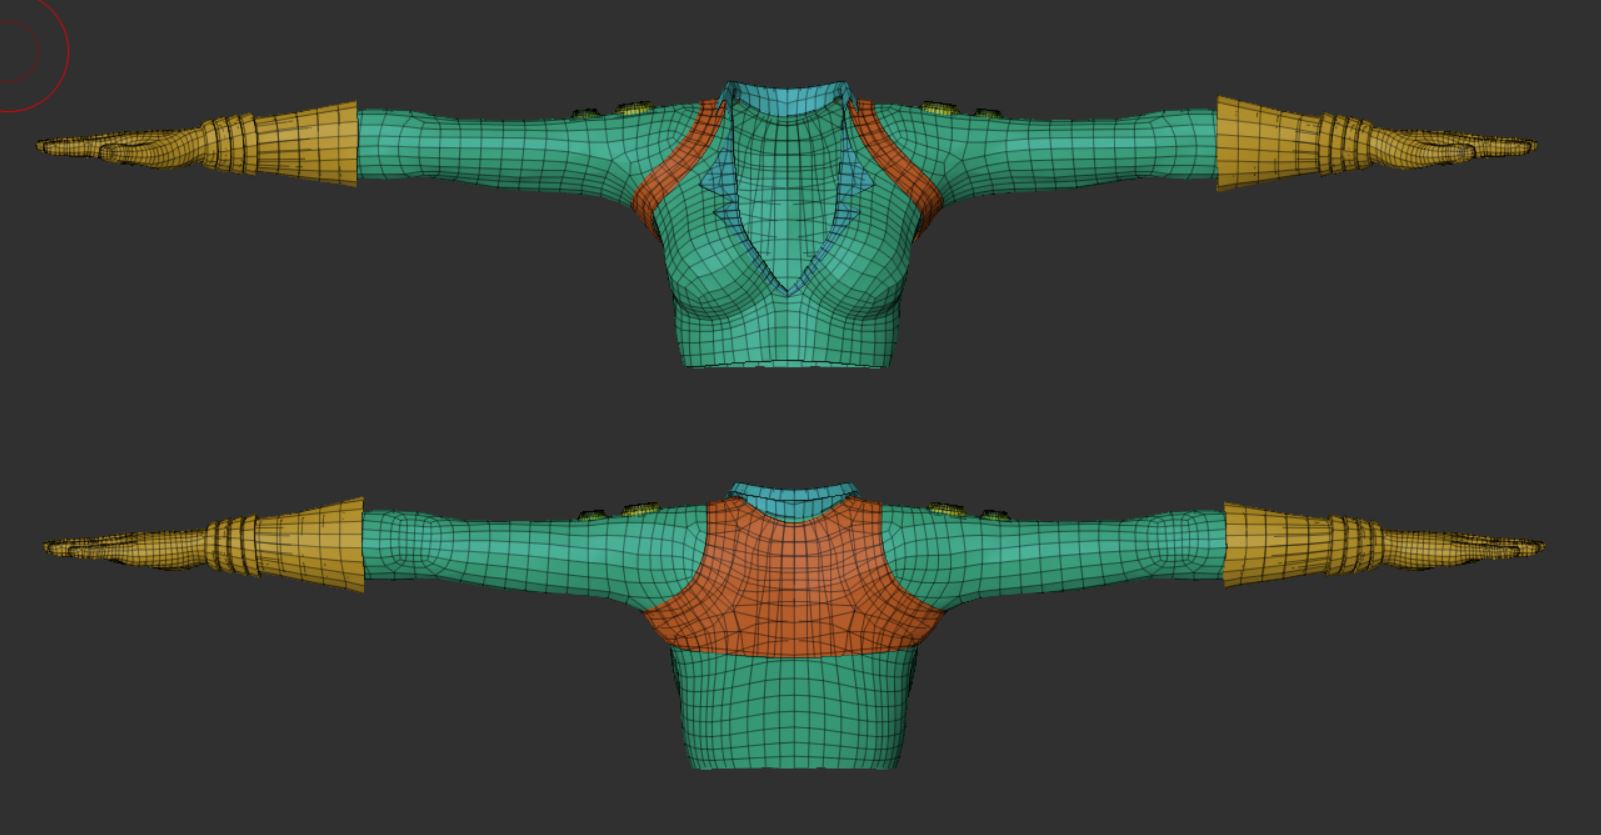Select the green lower back below orange panel

pyautogui.click(x=792, y=710)
